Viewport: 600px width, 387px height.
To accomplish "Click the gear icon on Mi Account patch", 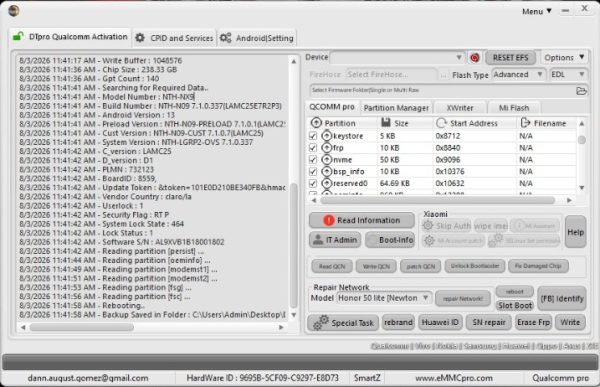I will tap(429, 240).
